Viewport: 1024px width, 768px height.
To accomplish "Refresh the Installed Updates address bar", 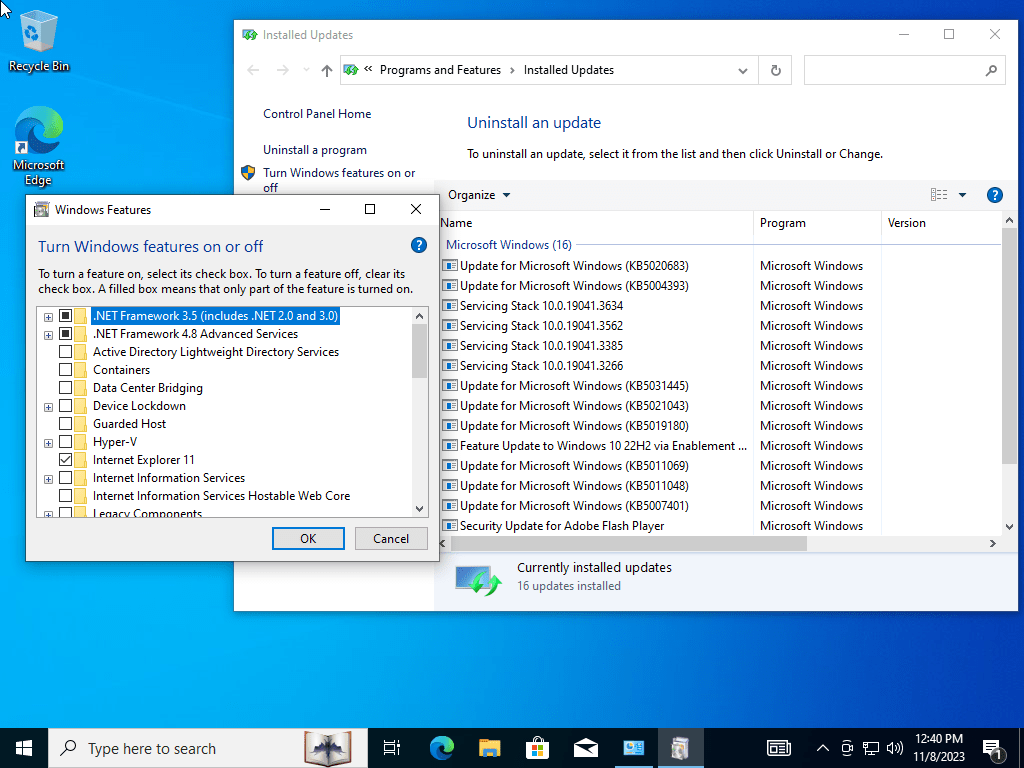I will tap(775, 70).
